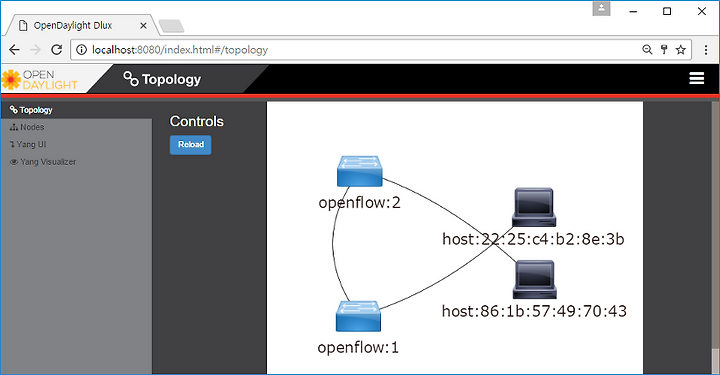Go forward in the browser
Screen dimensions: 720x375
pyautogui.click(x=35, y=50)
